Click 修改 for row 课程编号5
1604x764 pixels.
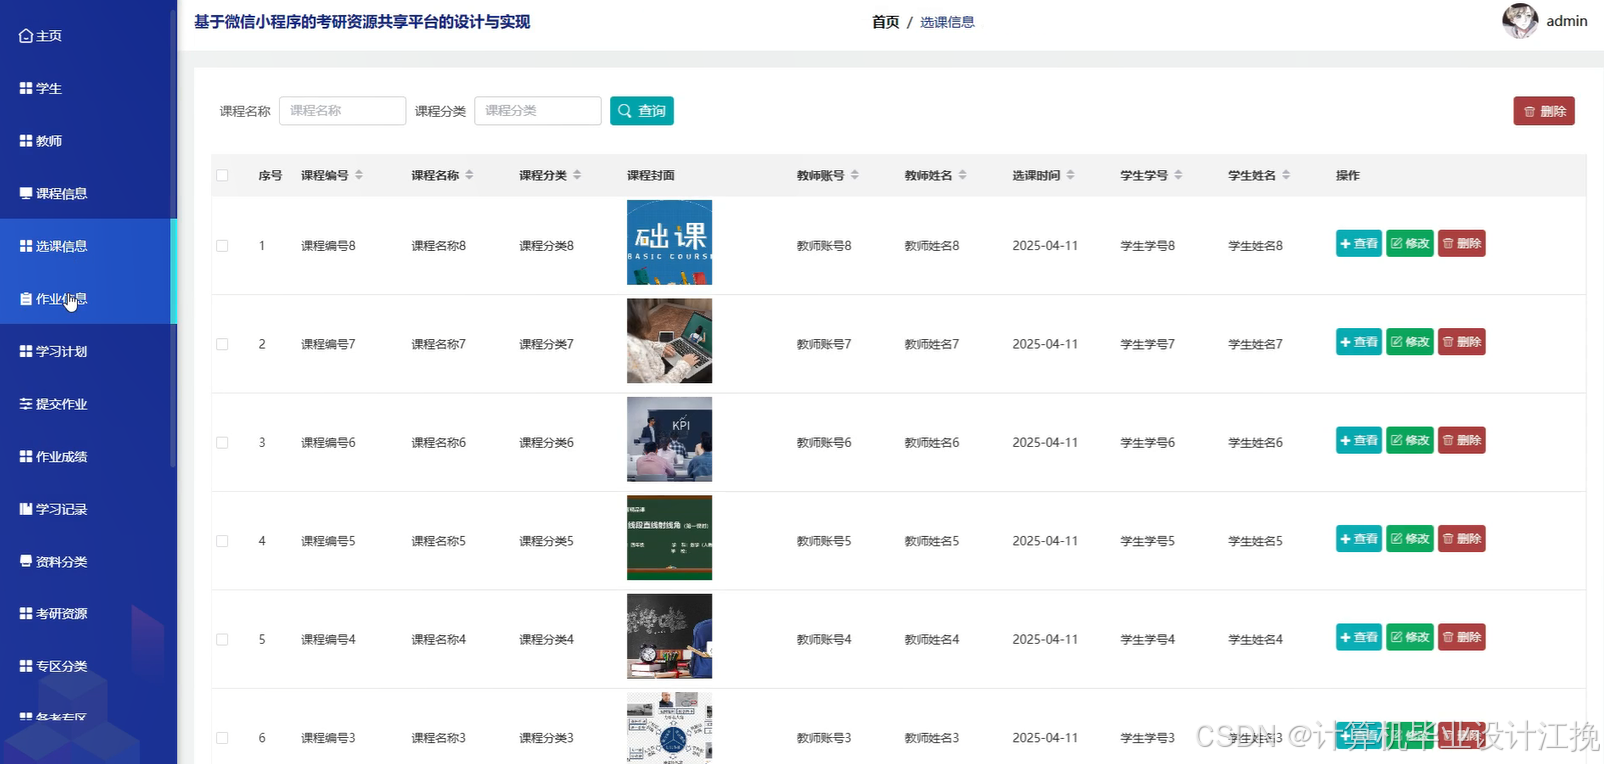(1410, 539)
